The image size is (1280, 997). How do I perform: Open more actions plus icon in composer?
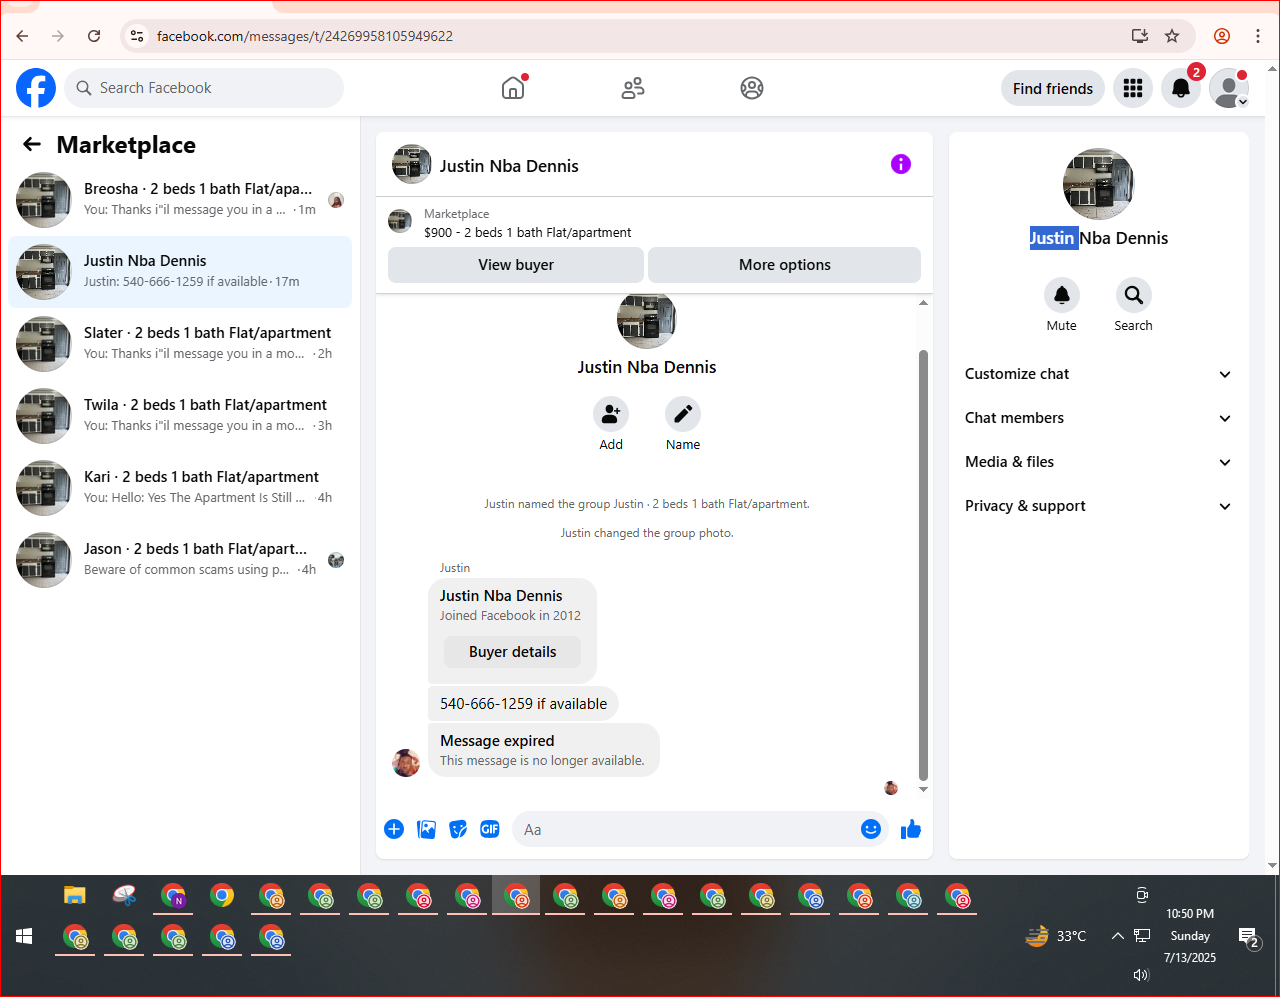click(x=394, y=829)
